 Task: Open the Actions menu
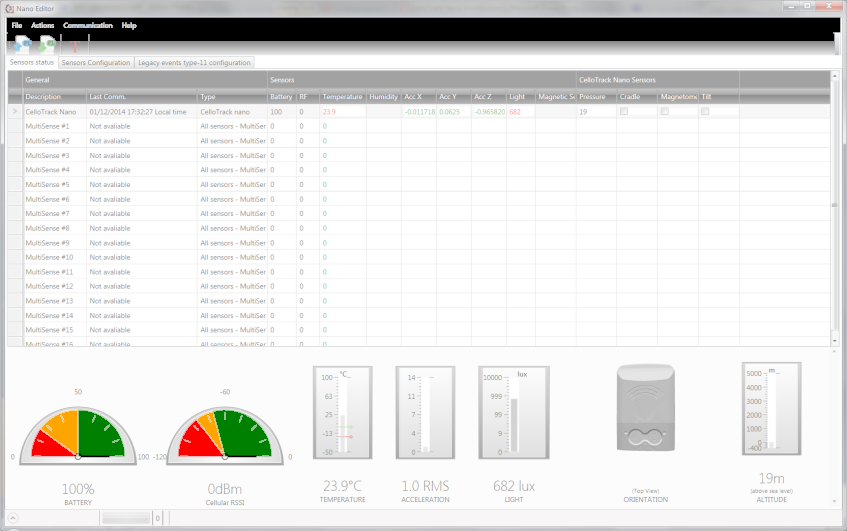tap(42, 25)
